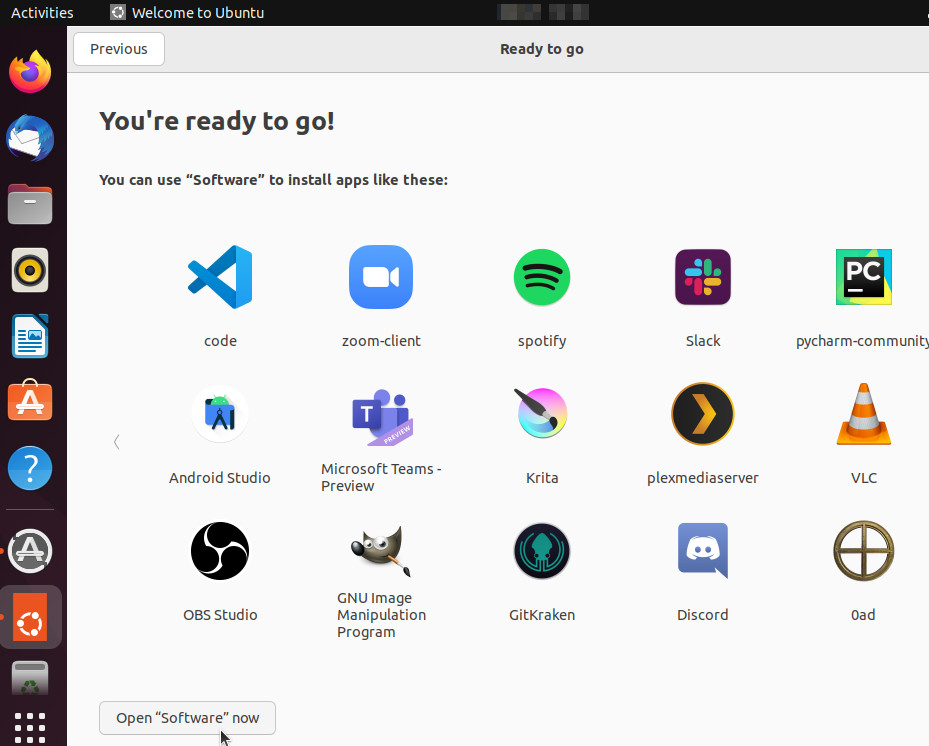Click the "Android Studio" label
The height and width of the screenshot is (746, 929).
coord(220,478)
